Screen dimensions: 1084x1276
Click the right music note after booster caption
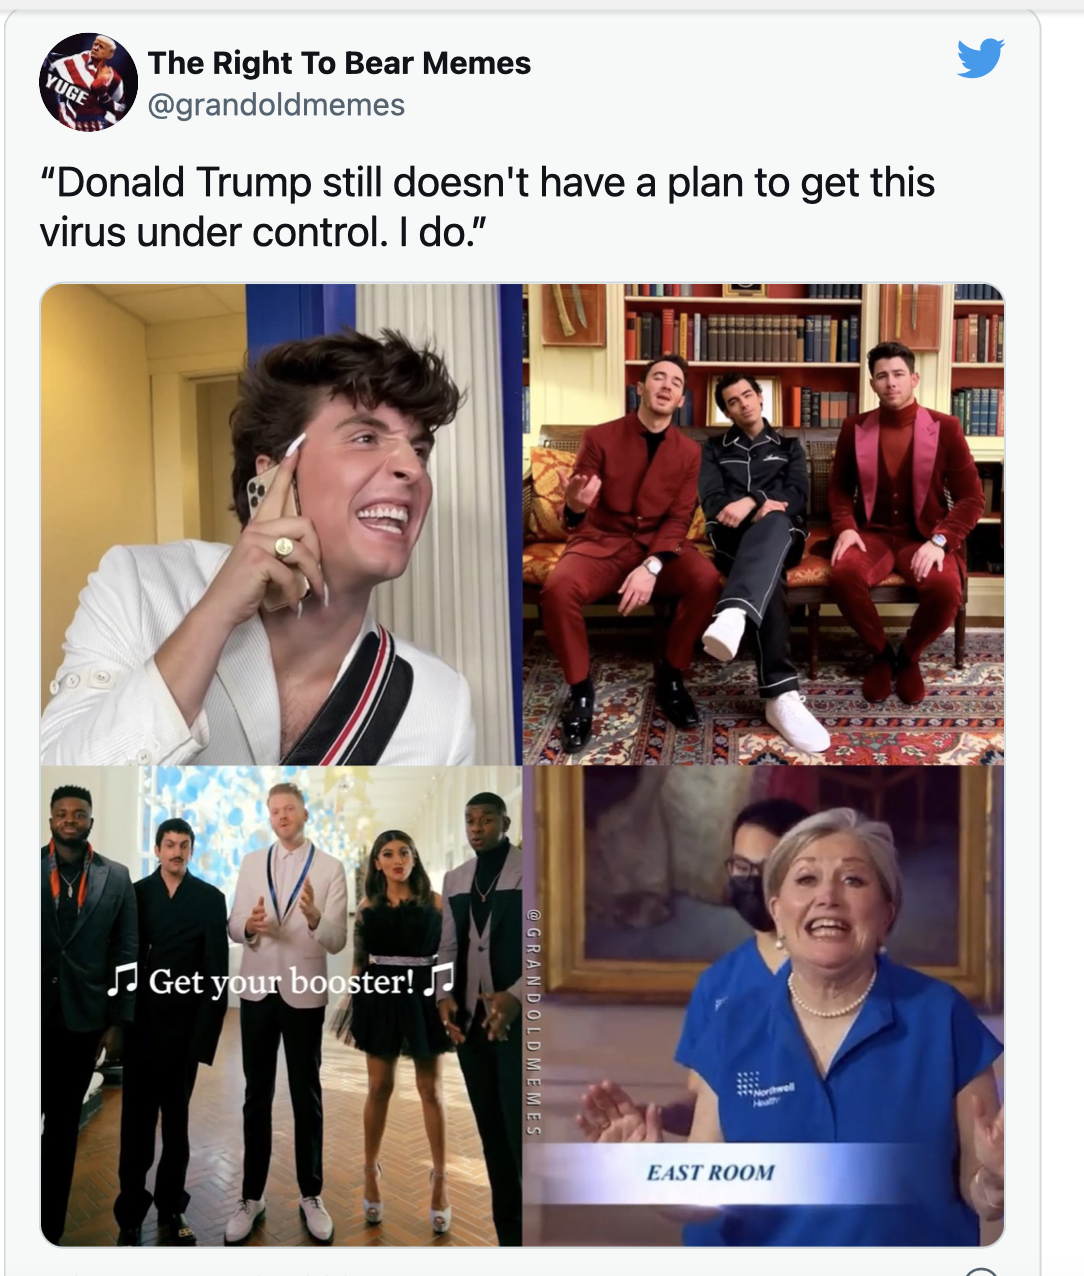[439, 979]
